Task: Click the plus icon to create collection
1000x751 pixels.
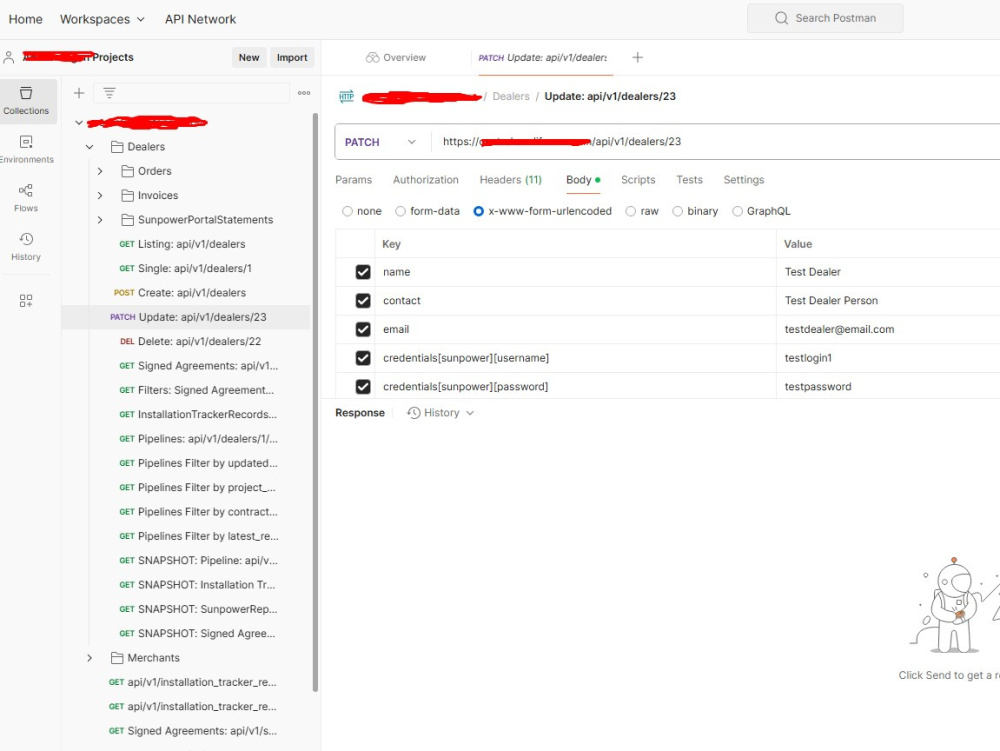Action: 79,93
